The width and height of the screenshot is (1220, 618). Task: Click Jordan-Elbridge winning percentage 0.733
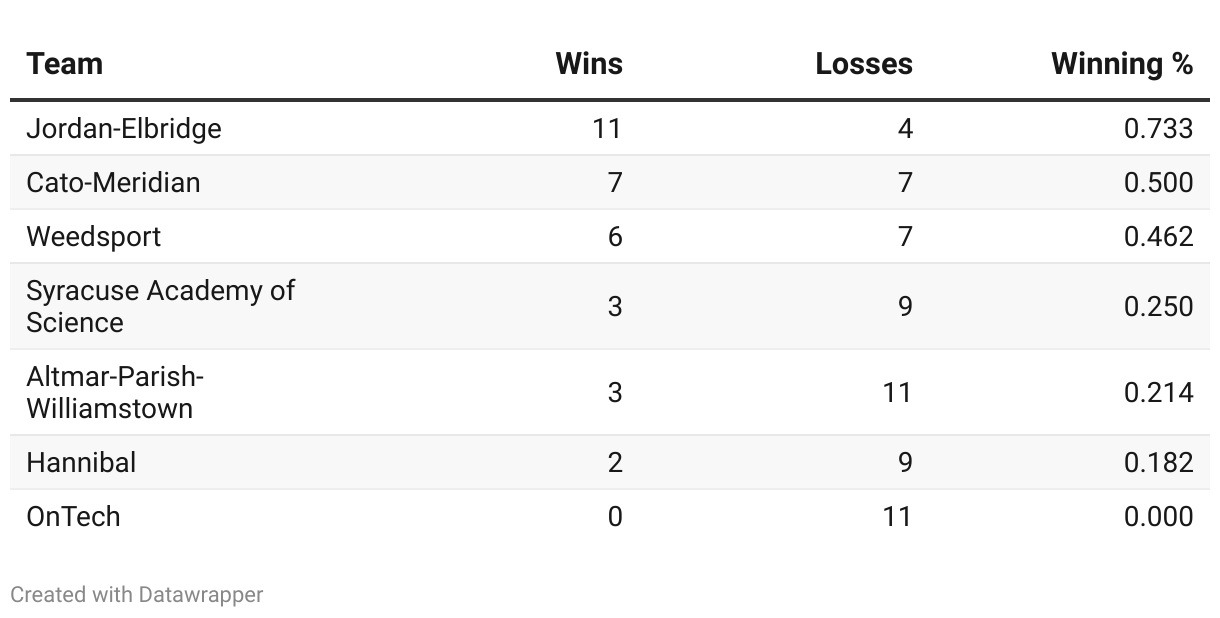pyautogui.click(x=1158, y=129)
